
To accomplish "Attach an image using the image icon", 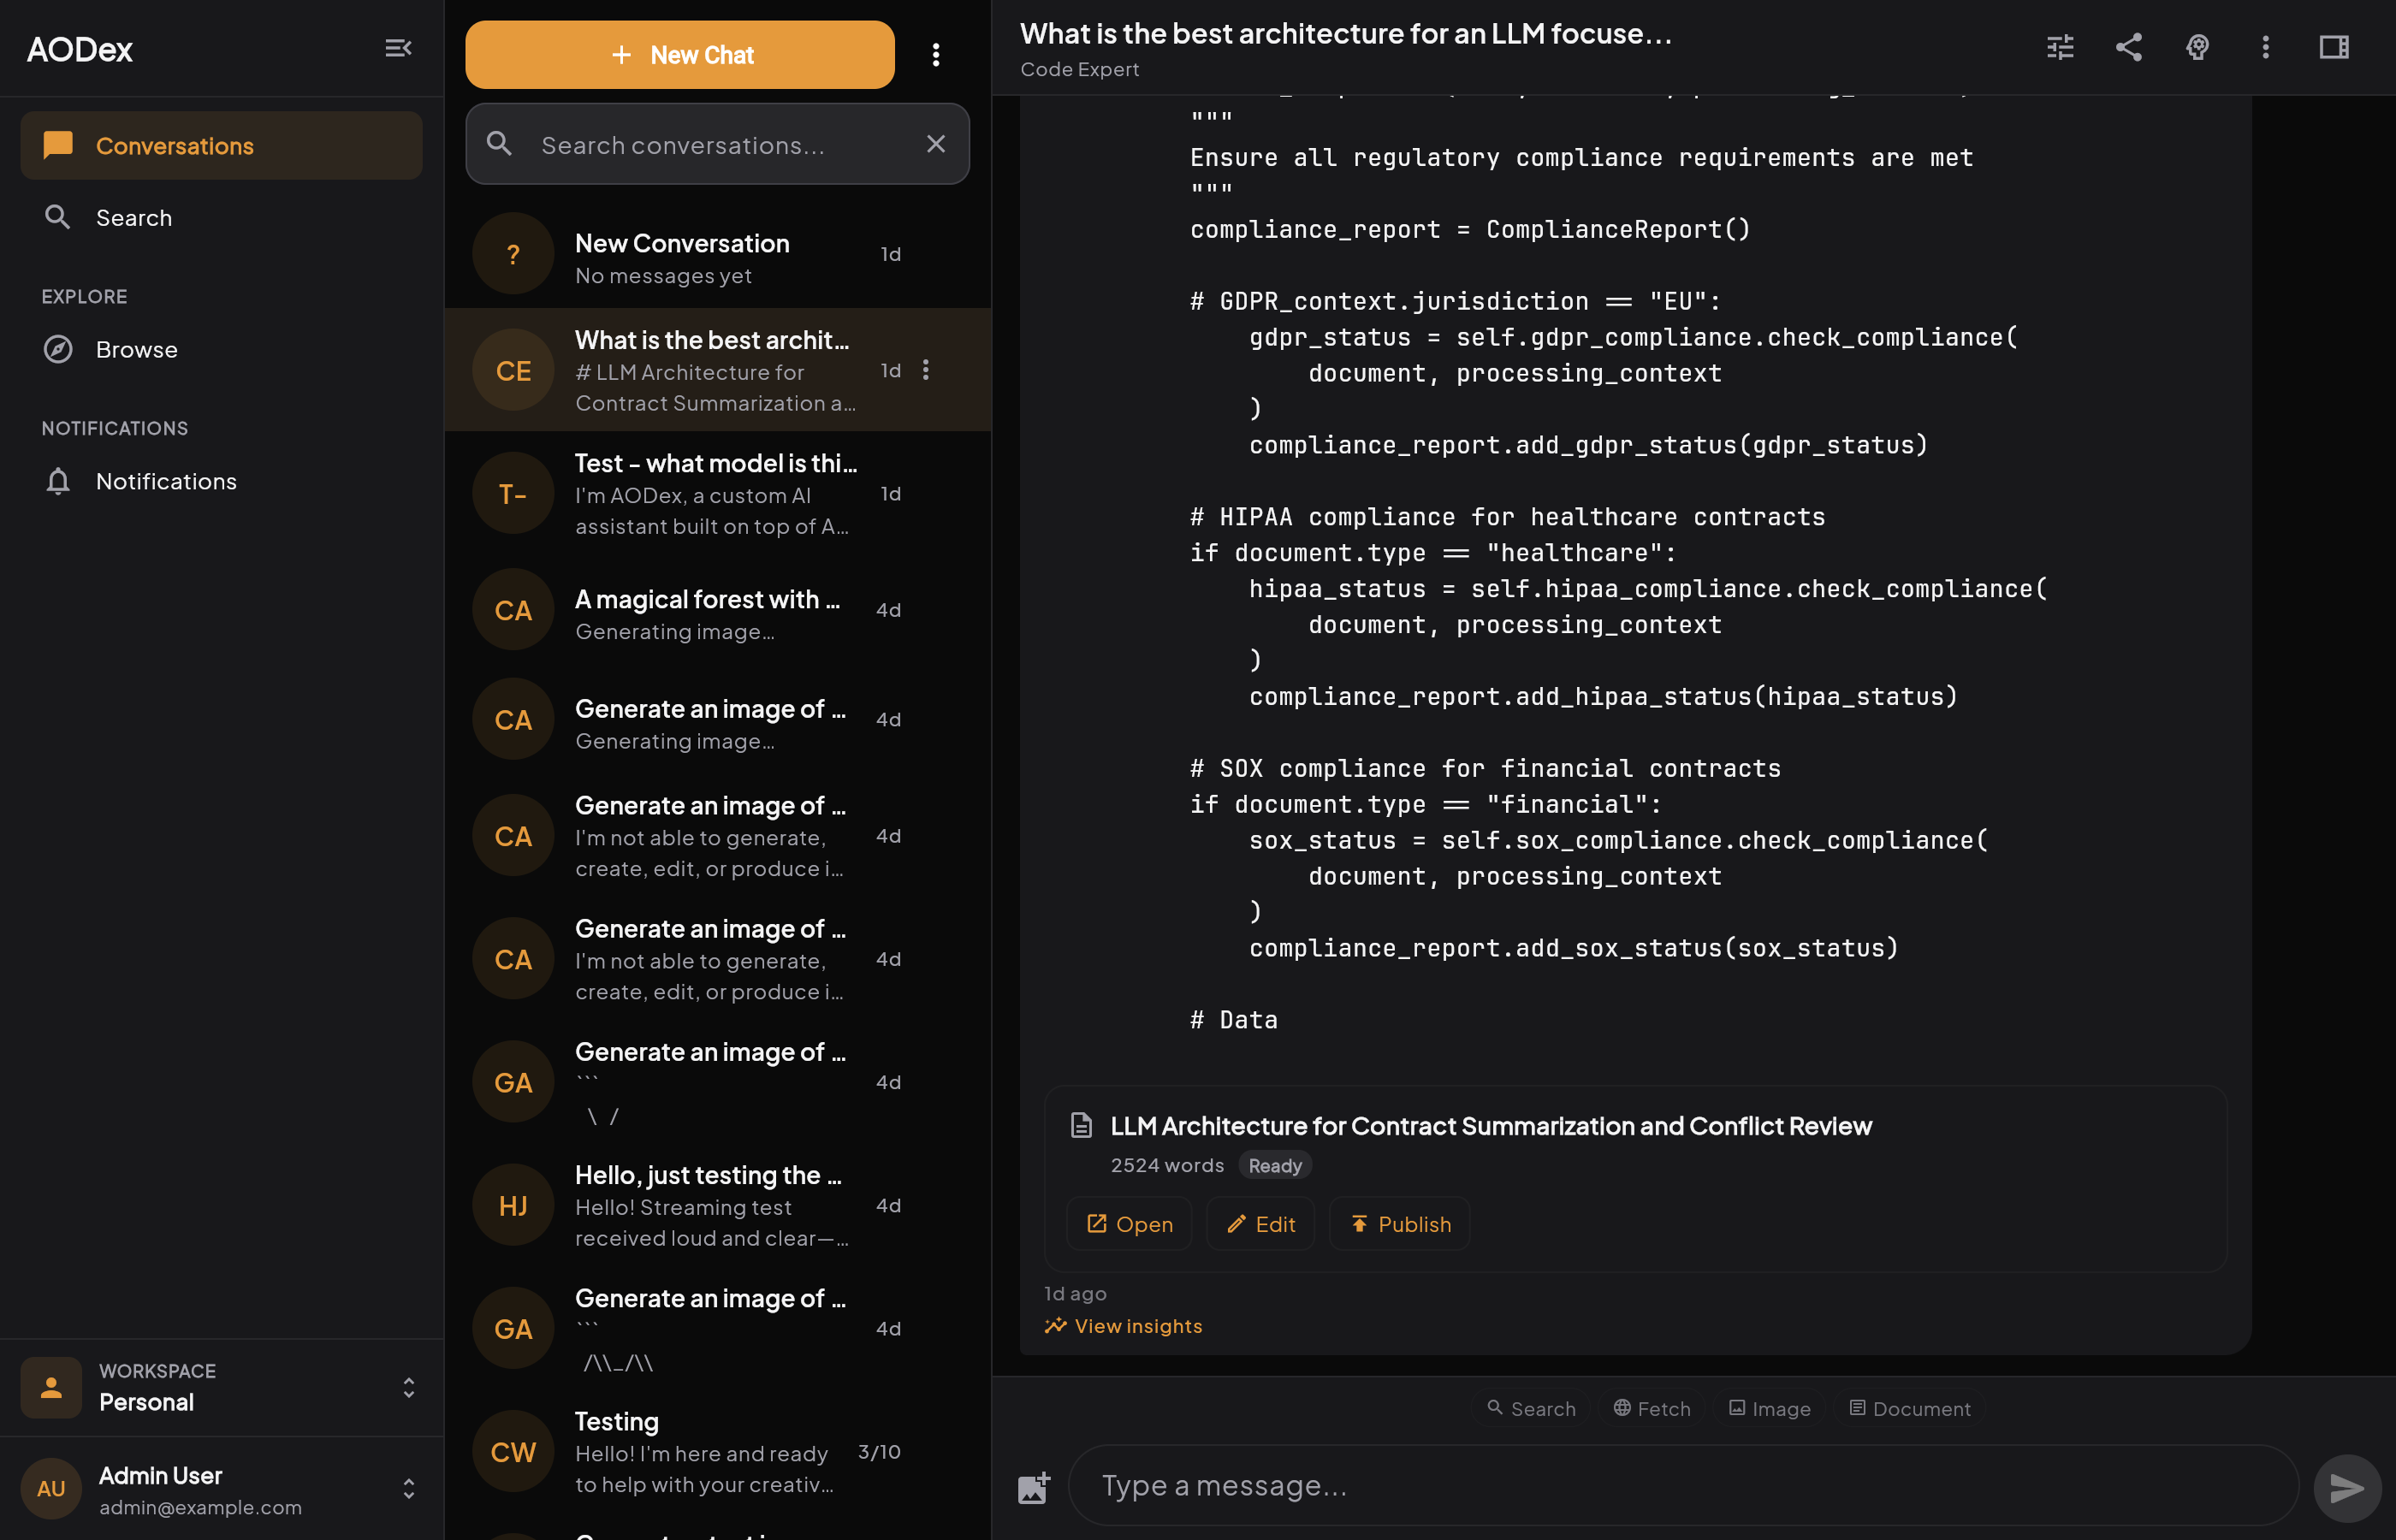I will [x=1032, y=1486].
